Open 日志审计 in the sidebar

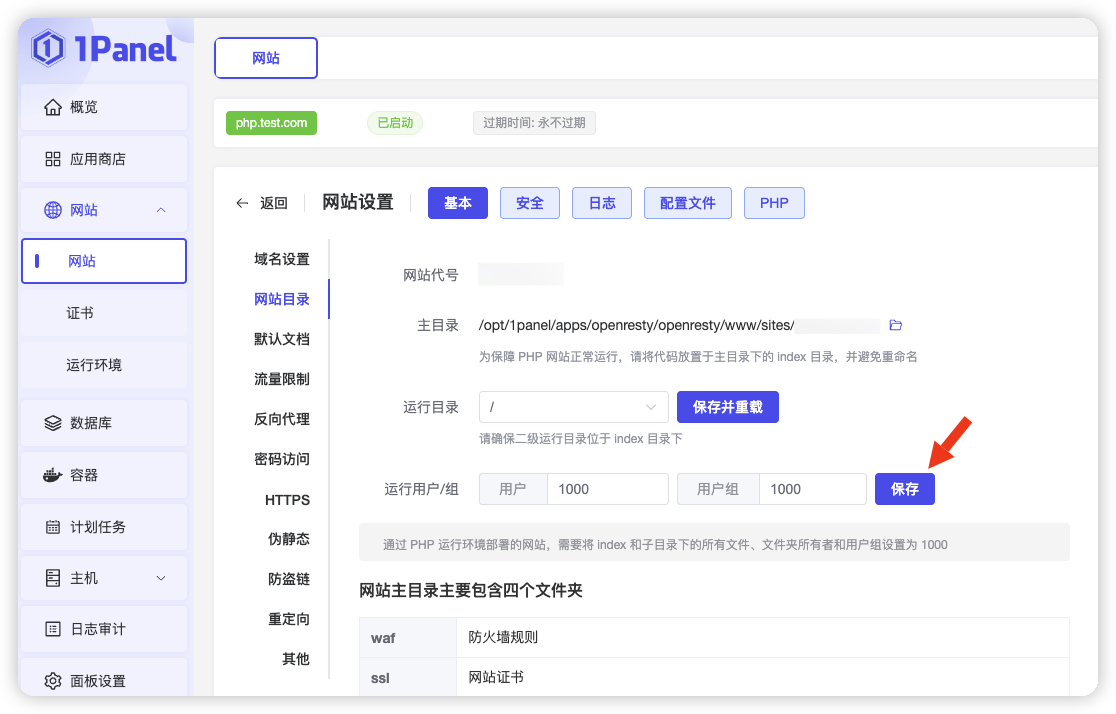point(104,629)
